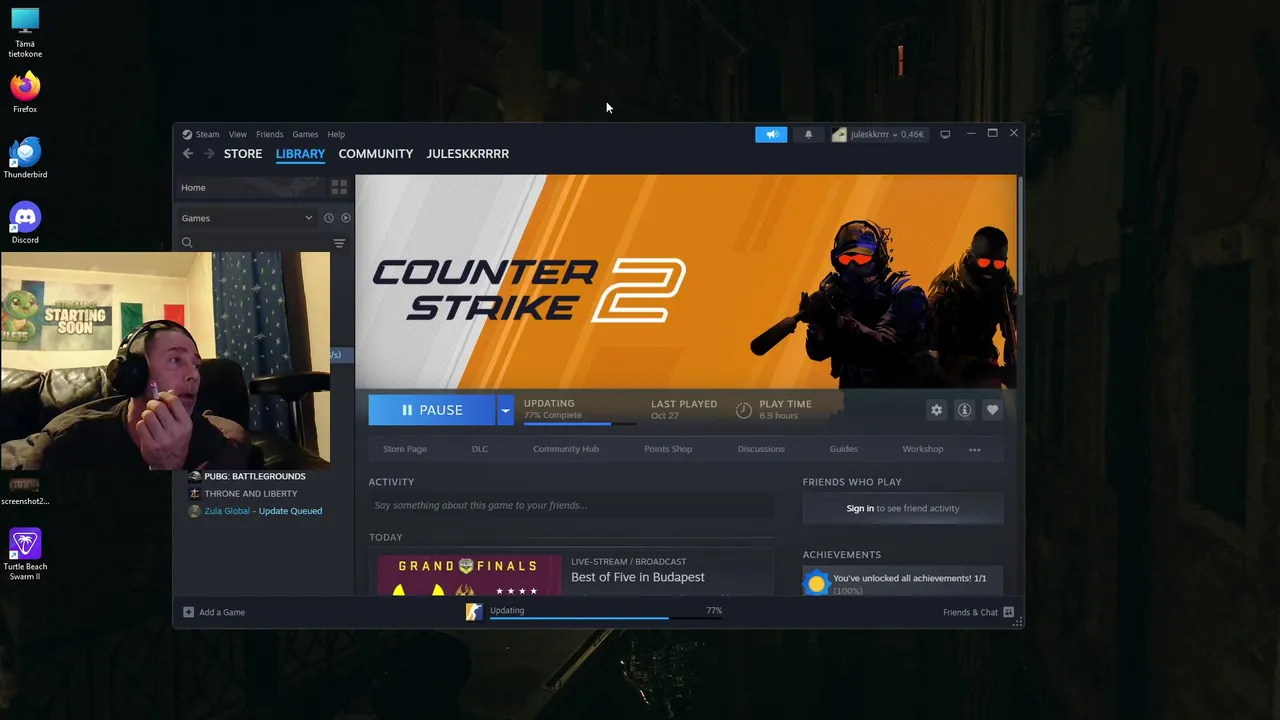
Task: Open the JULESKKRRRR profile tab
Action: click(468, 154)
